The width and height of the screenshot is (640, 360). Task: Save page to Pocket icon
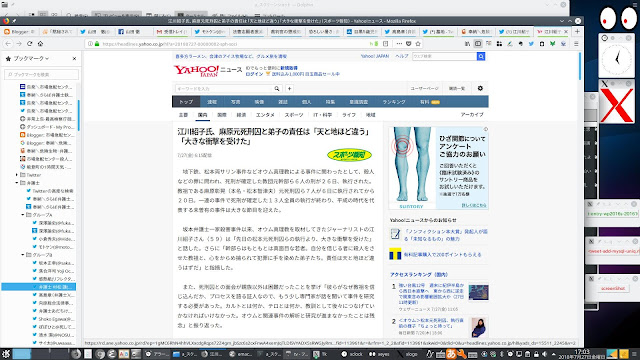pos(409,44)
